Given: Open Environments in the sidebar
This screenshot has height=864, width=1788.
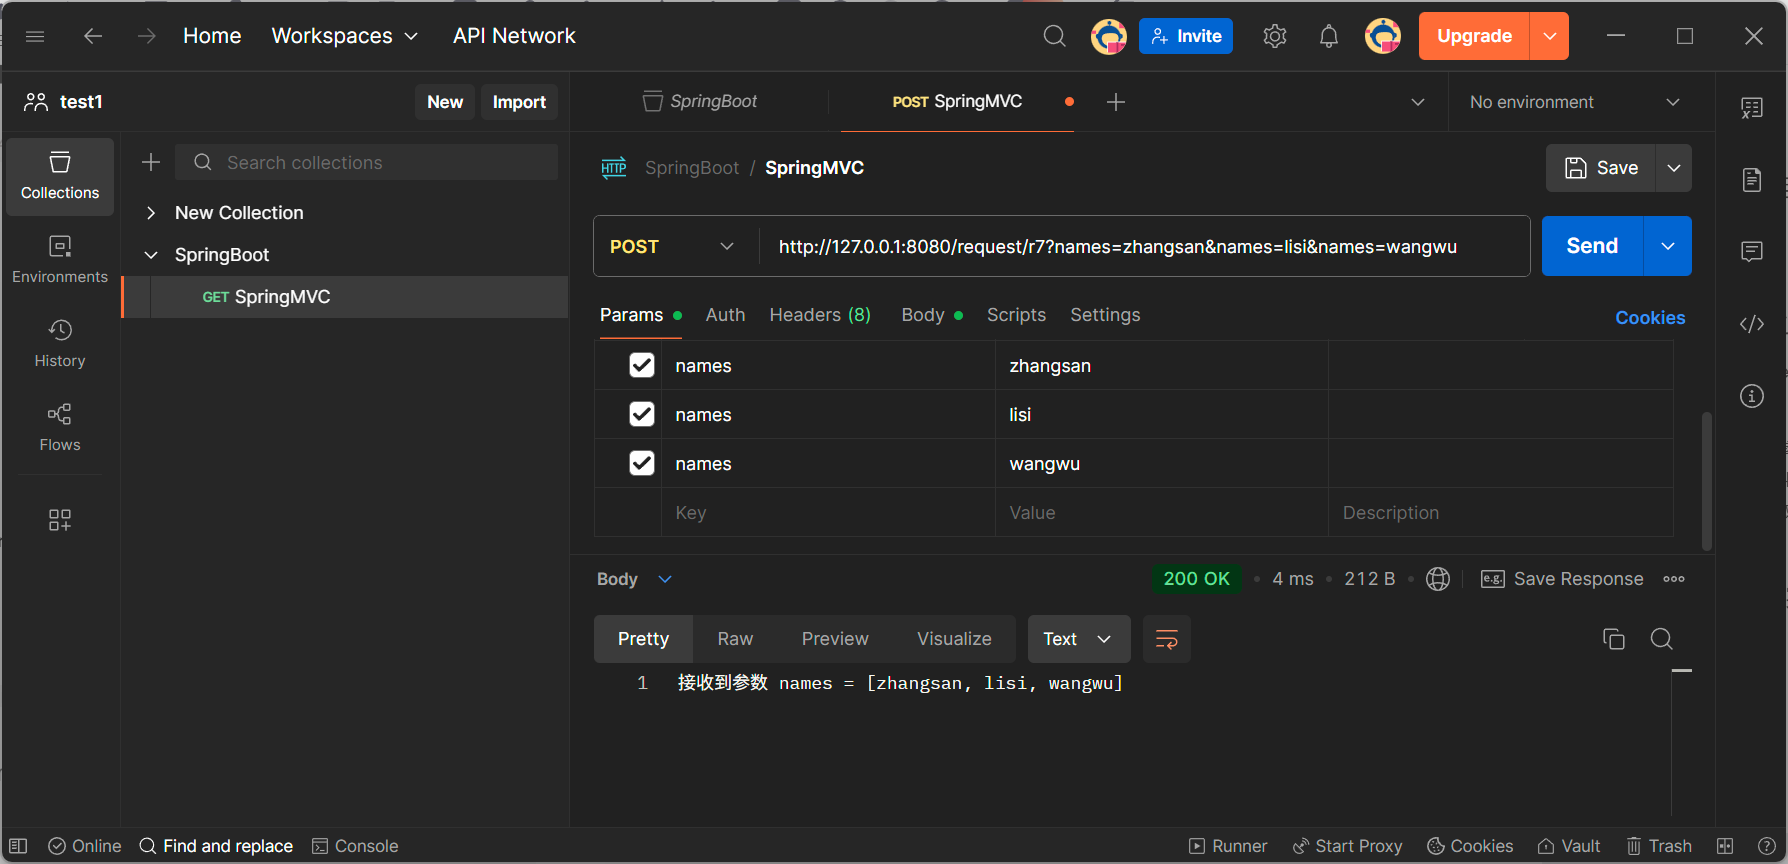Looking at the screenshot, I should click(60, 259).
